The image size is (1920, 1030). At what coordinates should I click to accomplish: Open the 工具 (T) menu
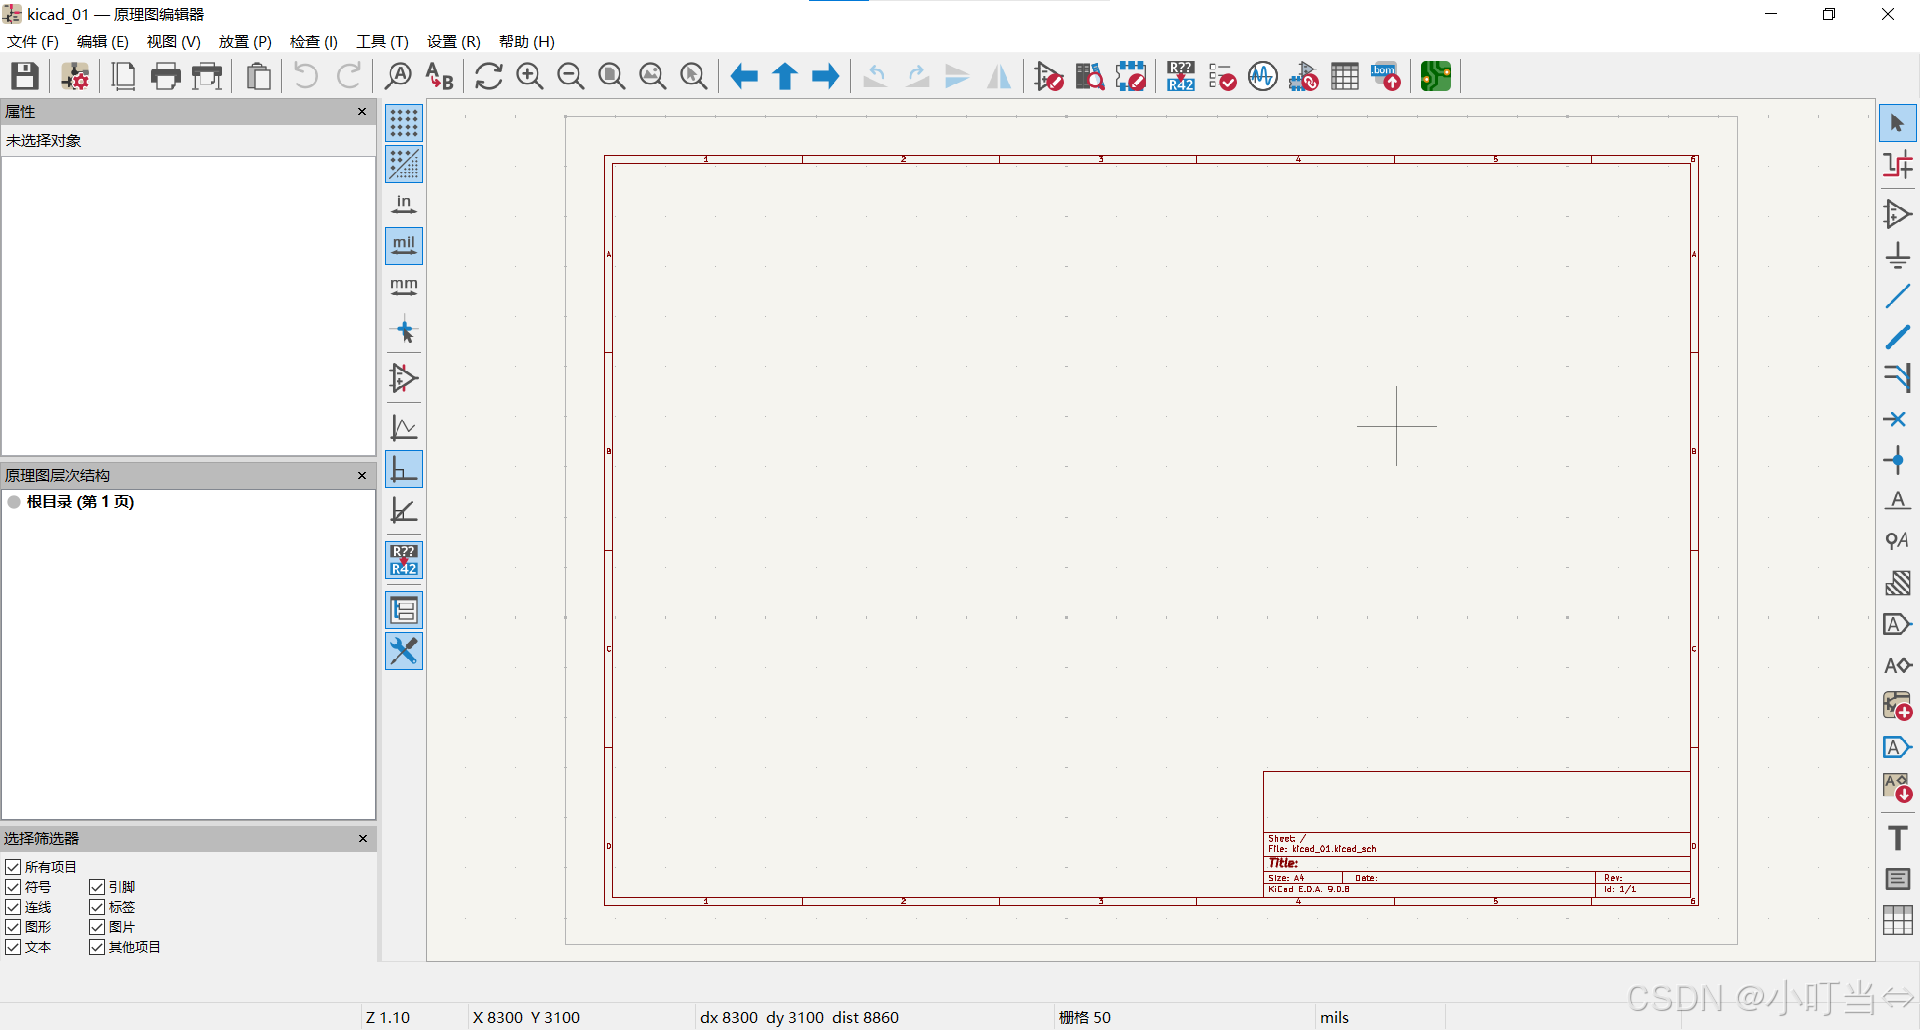(382, 41)
